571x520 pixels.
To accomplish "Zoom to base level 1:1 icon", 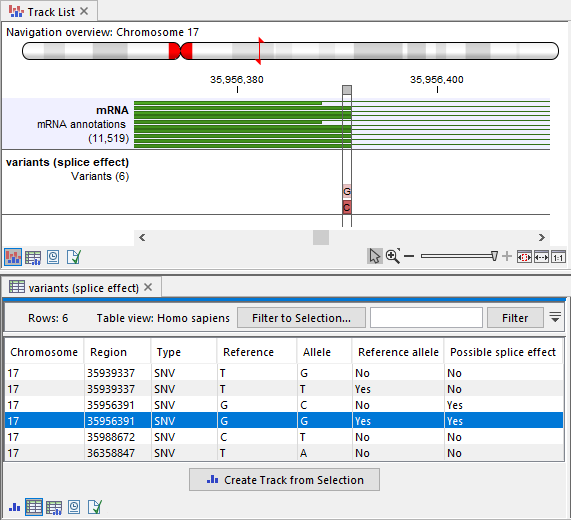I will click(558, 257).
